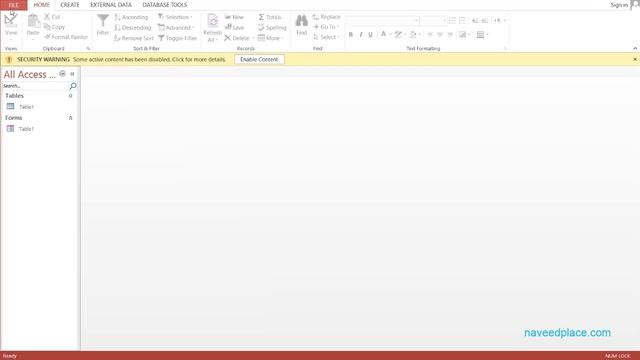640x360 pixels.
Task: Open the More records dropdown
Action: click(x=271, y=38)
